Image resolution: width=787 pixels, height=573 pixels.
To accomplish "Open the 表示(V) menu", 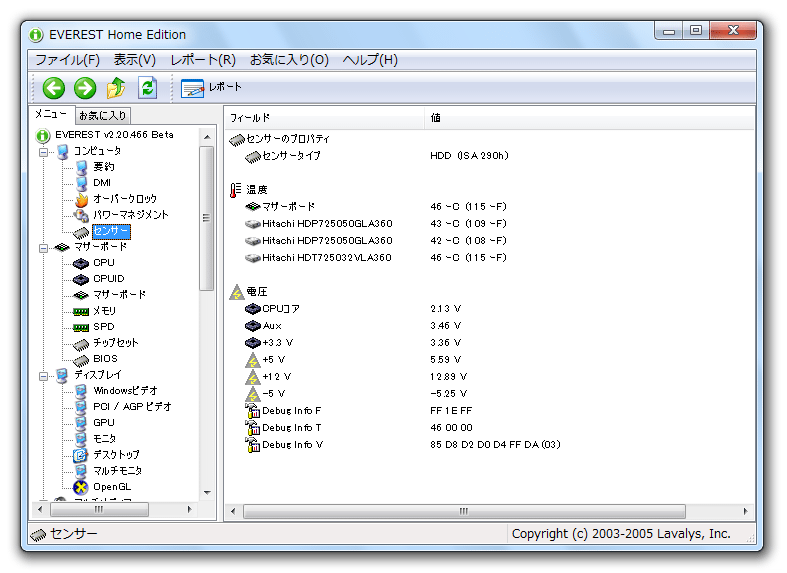I will pyautogui.click(x=135, y=60).
